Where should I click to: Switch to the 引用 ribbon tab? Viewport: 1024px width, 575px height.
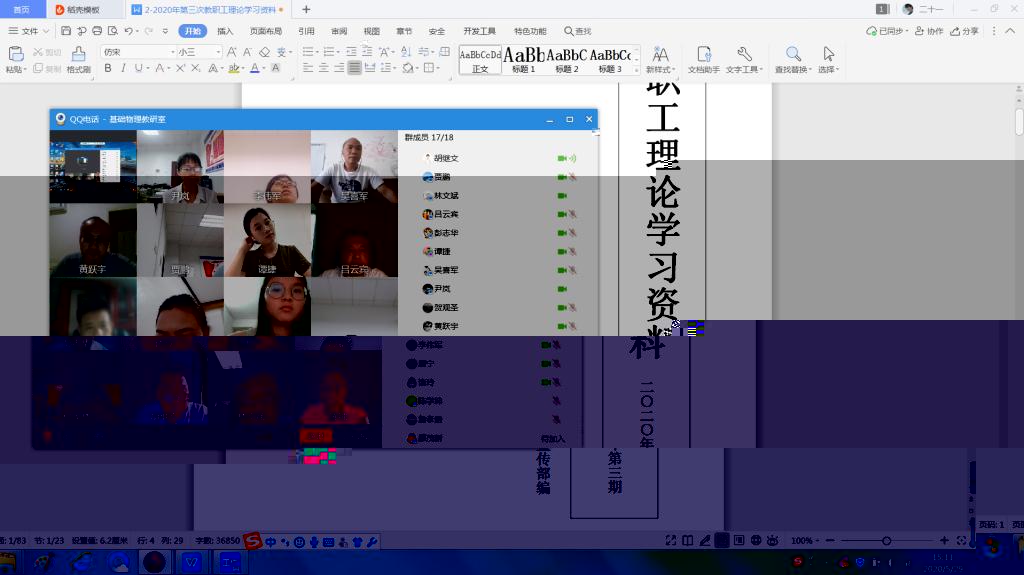(x=306, y=31)
